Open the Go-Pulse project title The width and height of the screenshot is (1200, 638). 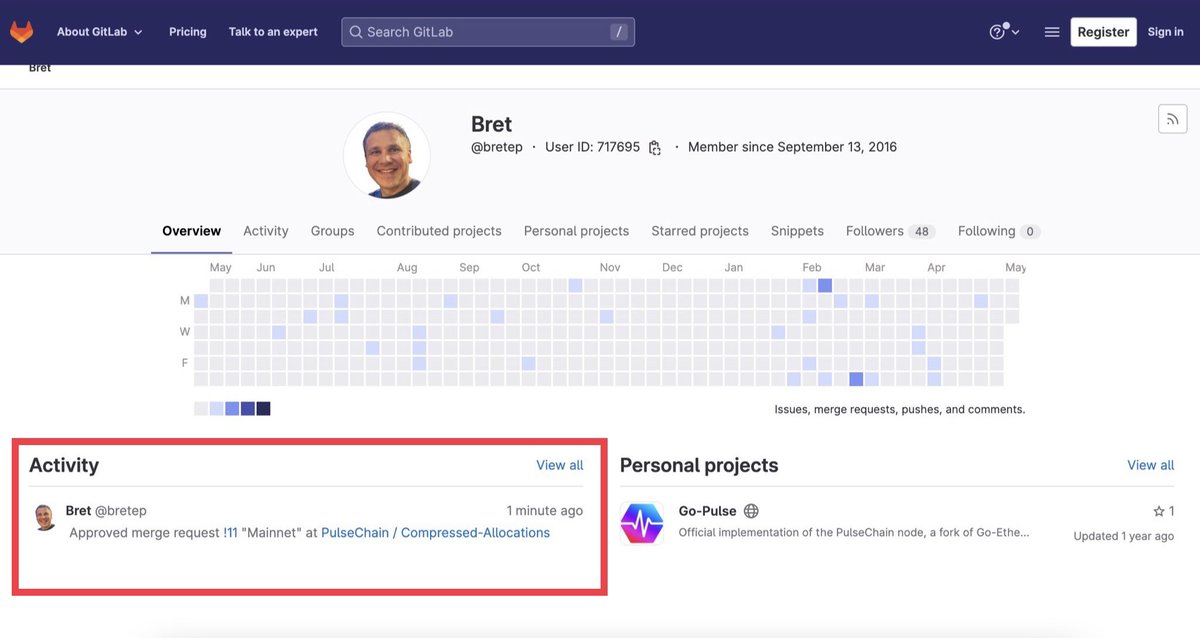(707, 511)
